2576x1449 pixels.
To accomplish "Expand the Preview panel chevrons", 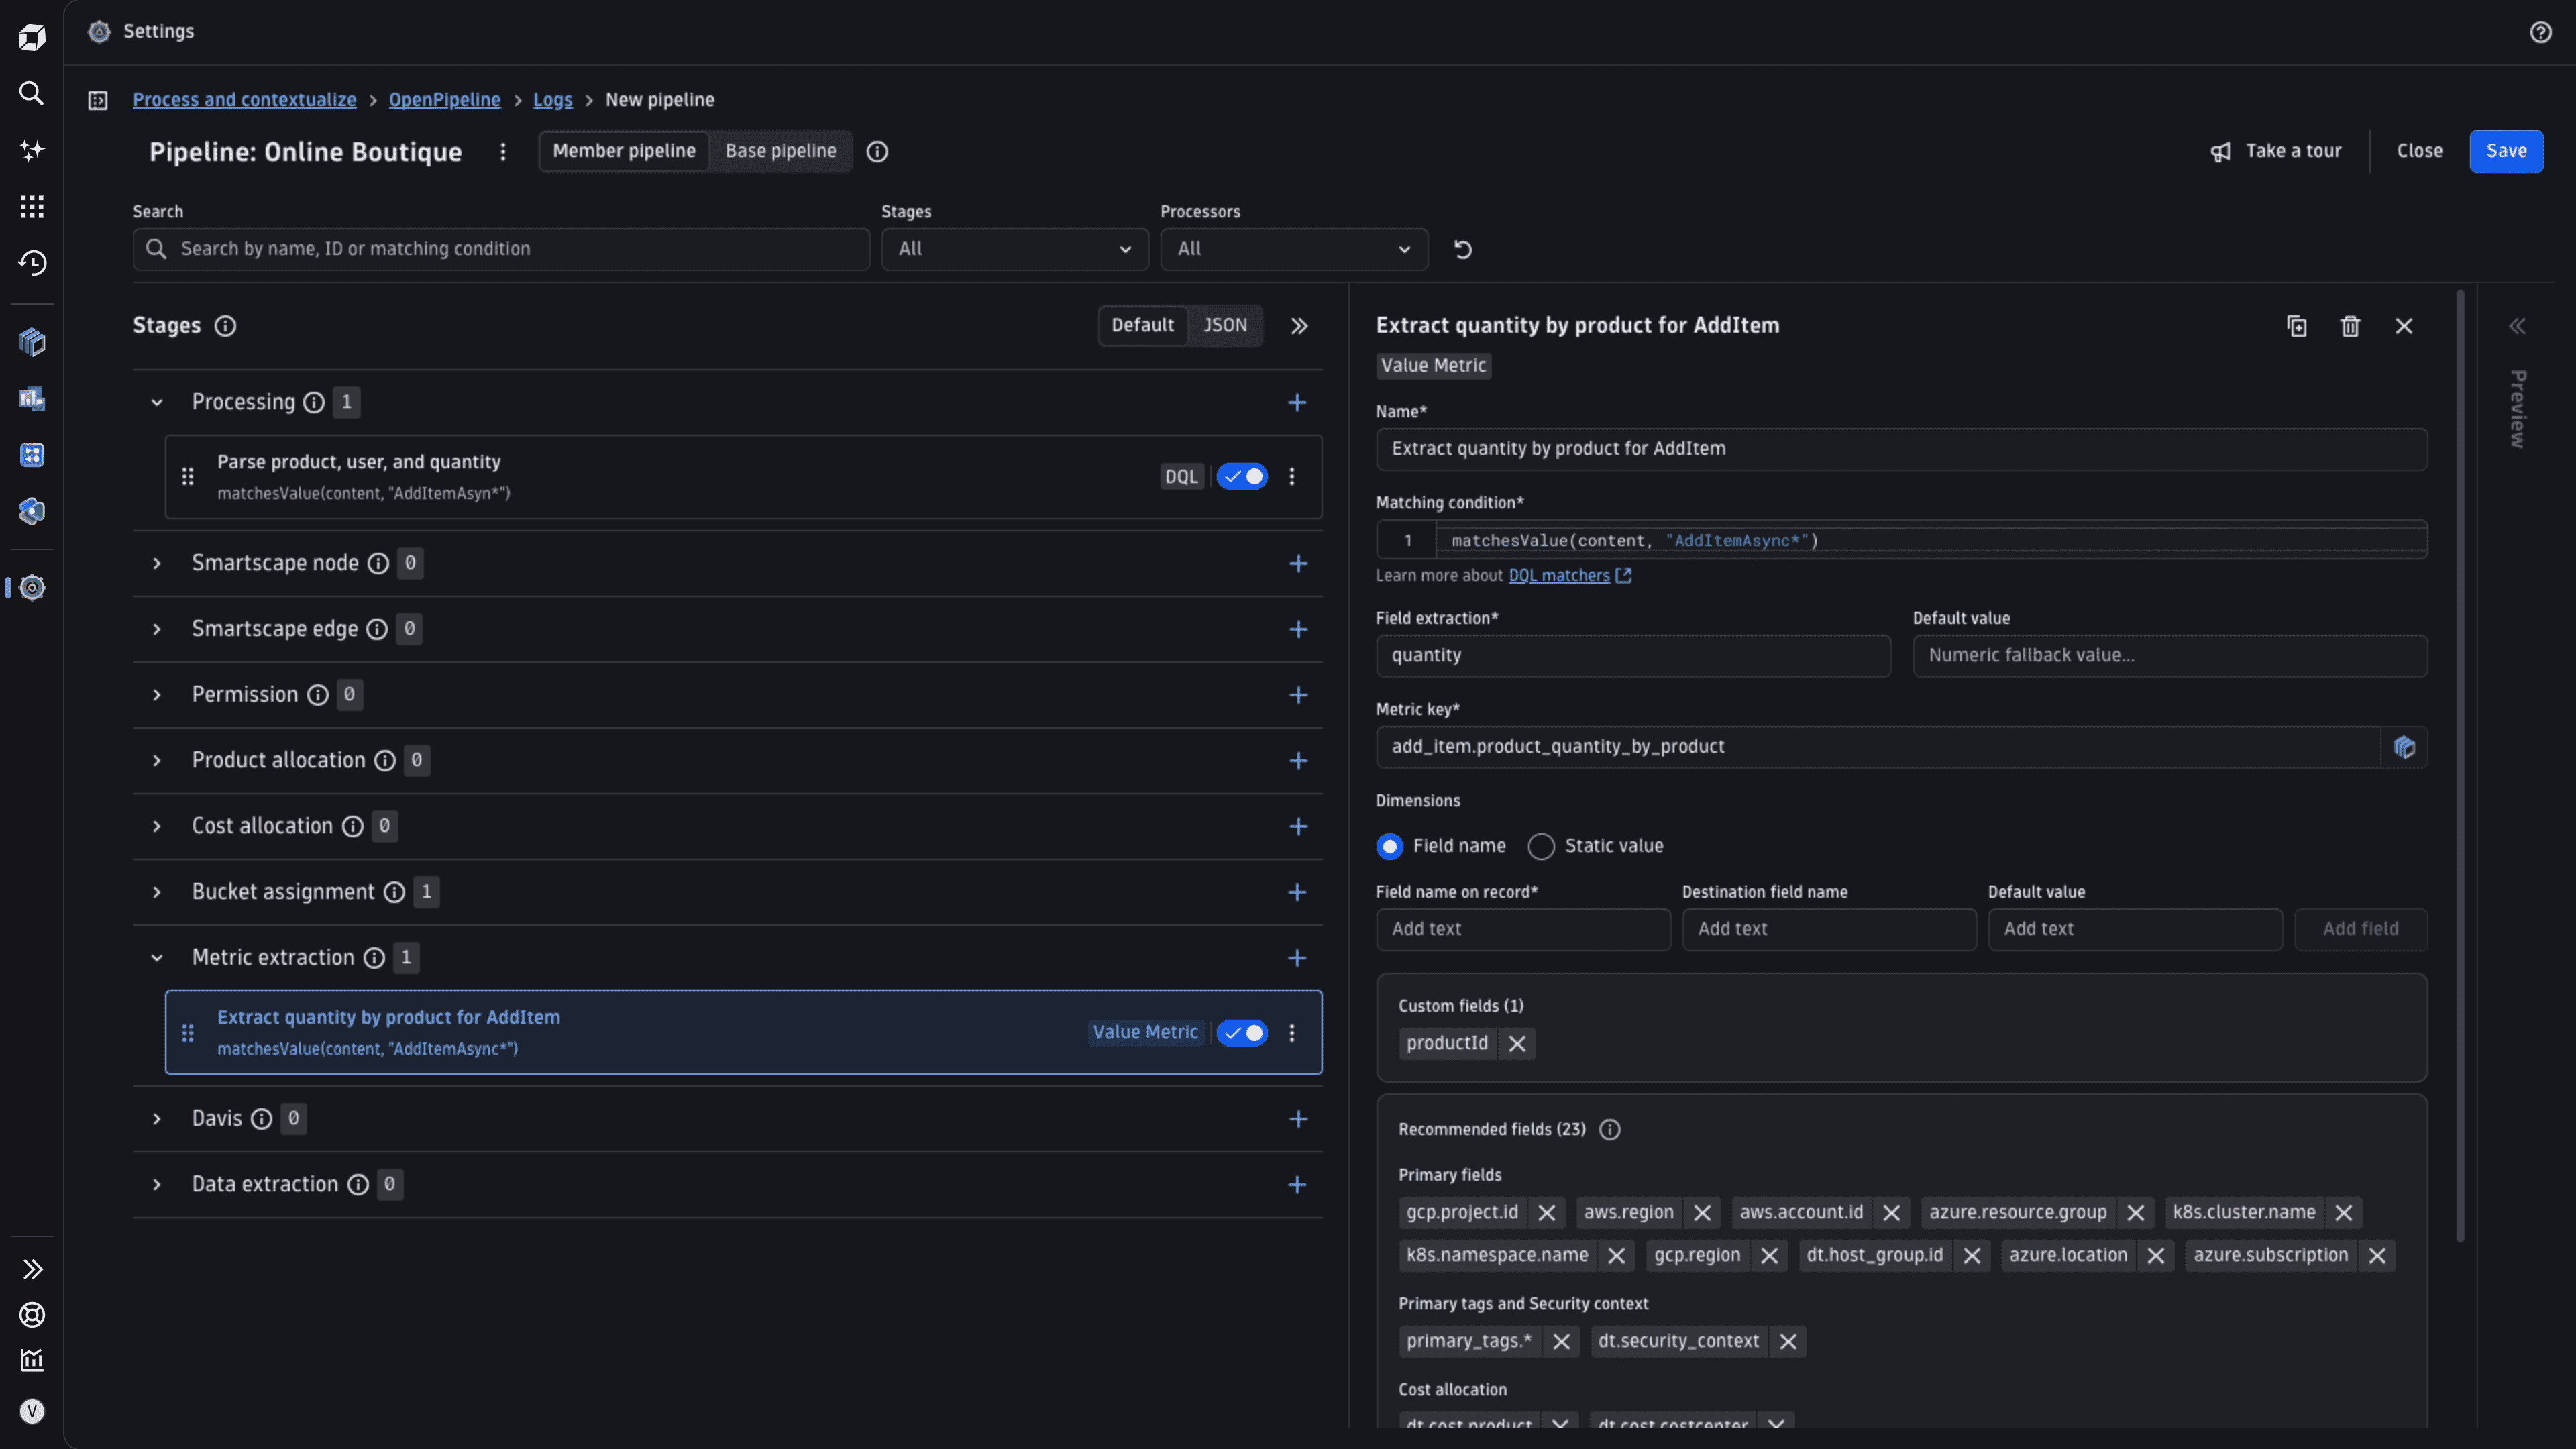I will 2517,326.
